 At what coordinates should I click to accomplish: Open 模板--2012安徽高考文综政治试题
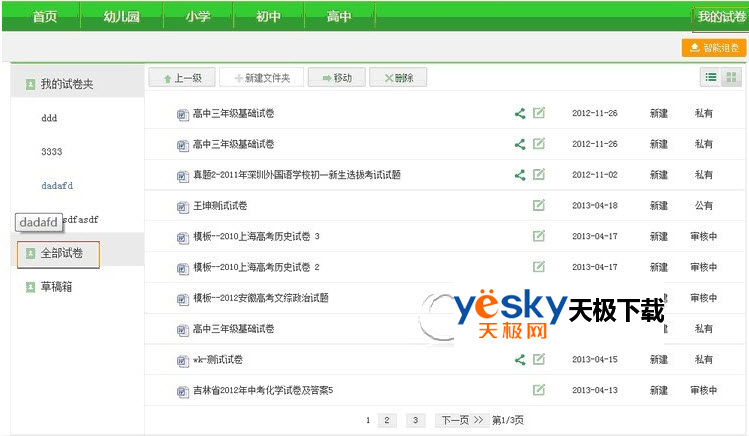(x=261, y=298)
